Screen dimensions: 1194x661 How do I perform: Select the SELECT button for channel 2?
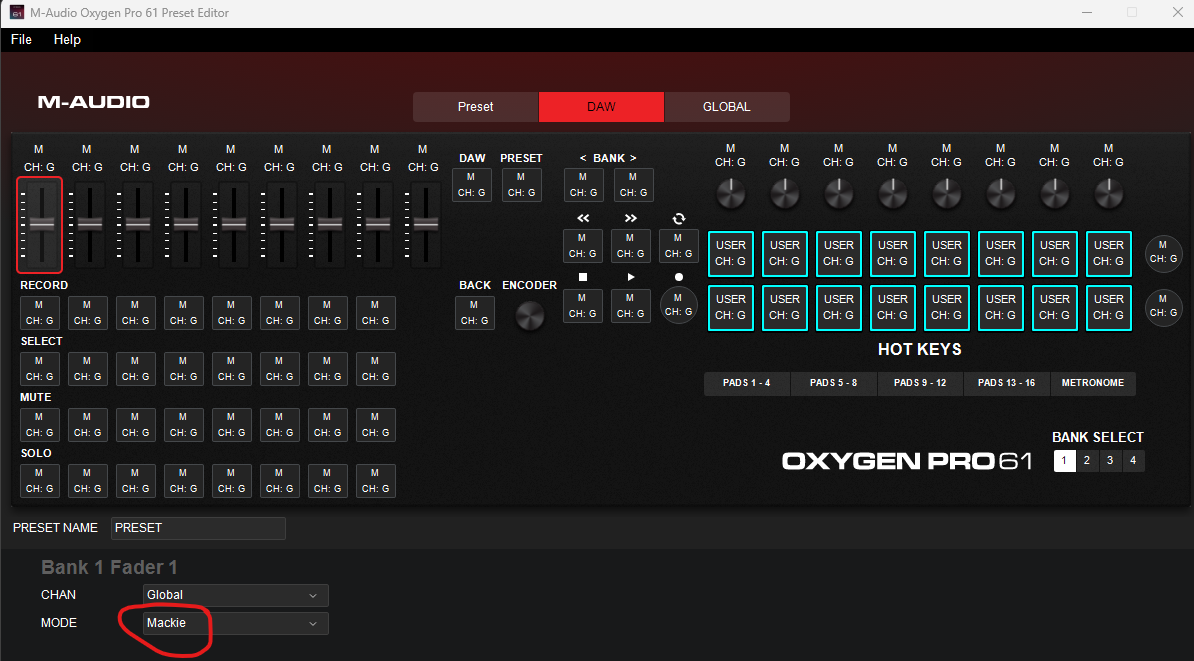(88, 369)
